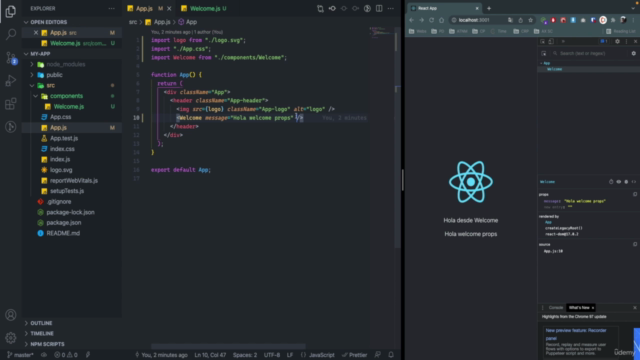Open setupTests.js in the file tree
The image size is (640, 360).
click(67, 191)
